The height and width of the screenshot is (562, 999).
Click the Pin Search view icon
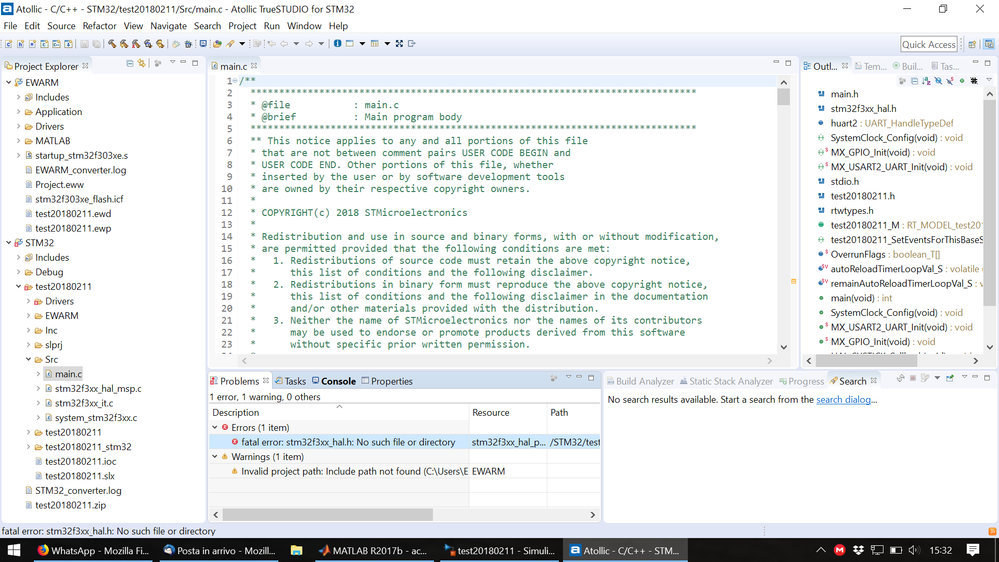tap(949, 378)
